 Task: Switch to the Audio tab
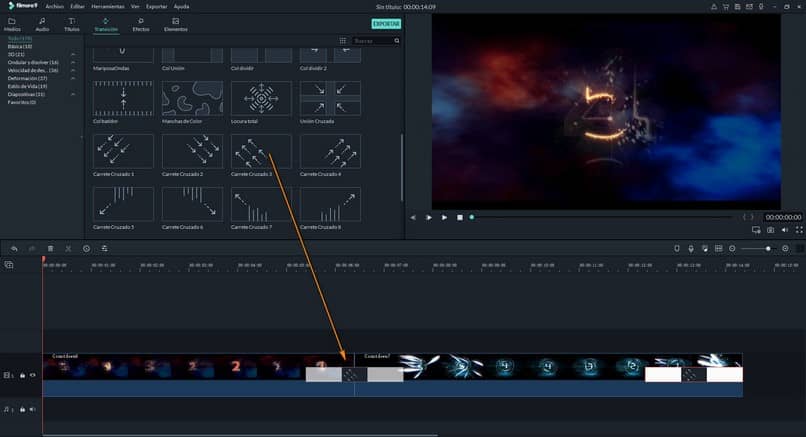click(42, 24)
